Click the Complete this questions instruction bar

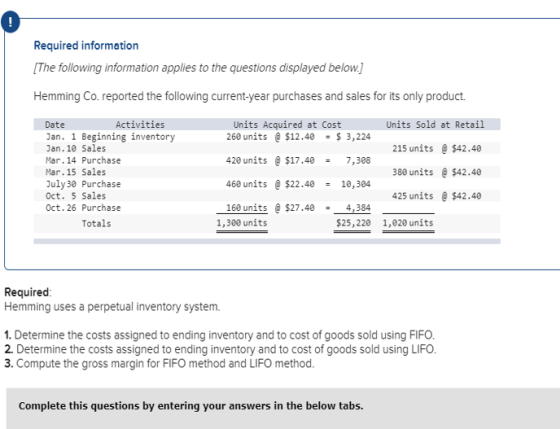tap(283, 408)
